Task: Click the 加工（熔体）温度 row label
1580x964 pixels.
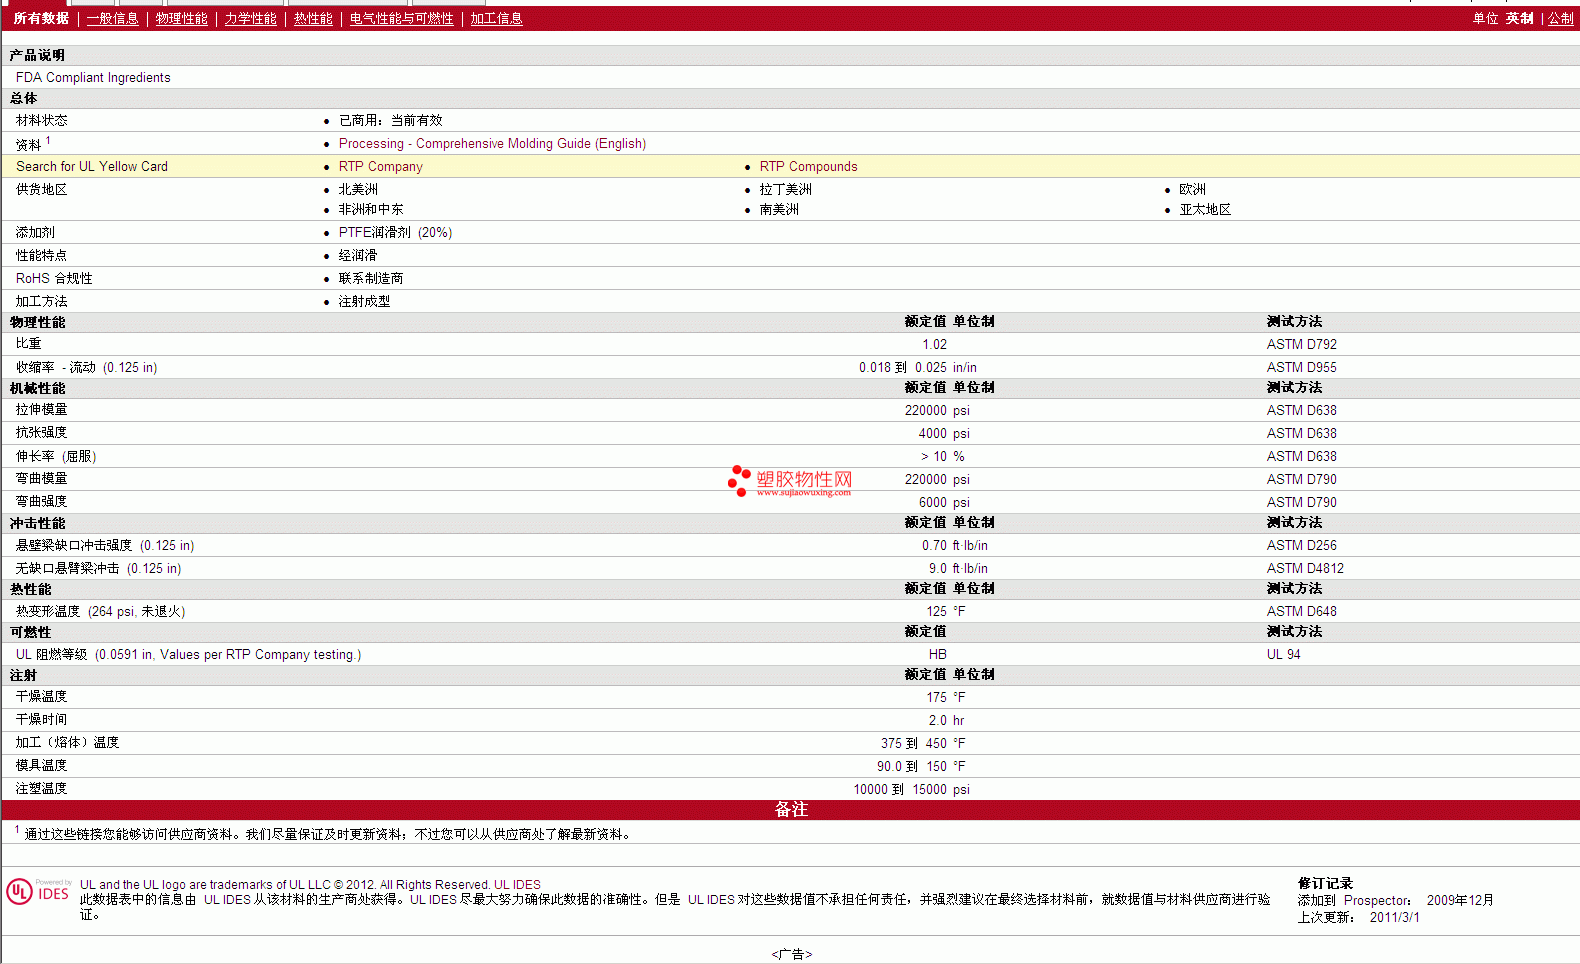Action: point(67,743)
